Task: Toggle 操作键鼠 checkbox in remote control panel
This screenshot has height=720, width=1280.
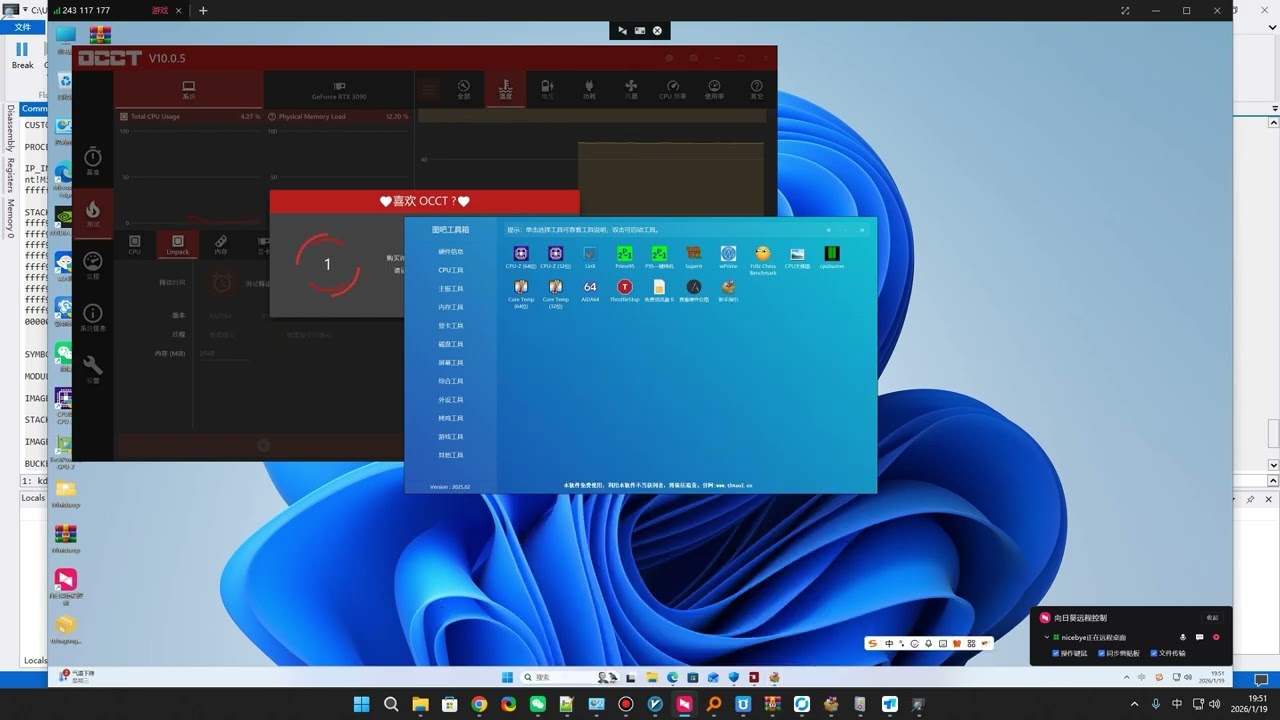Action: pos(1057,653)
